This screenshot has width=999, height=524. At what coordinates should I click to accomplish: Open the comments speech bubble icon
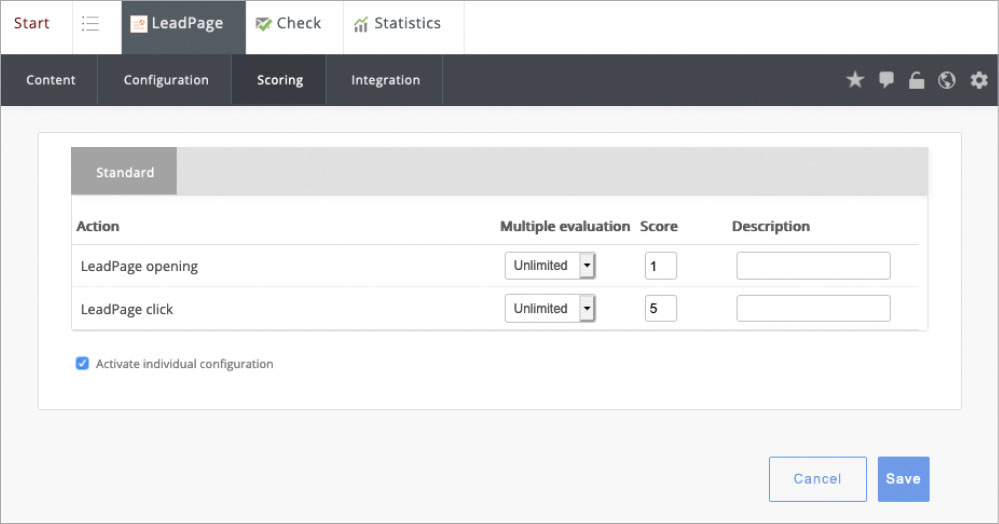click(886, 81)
